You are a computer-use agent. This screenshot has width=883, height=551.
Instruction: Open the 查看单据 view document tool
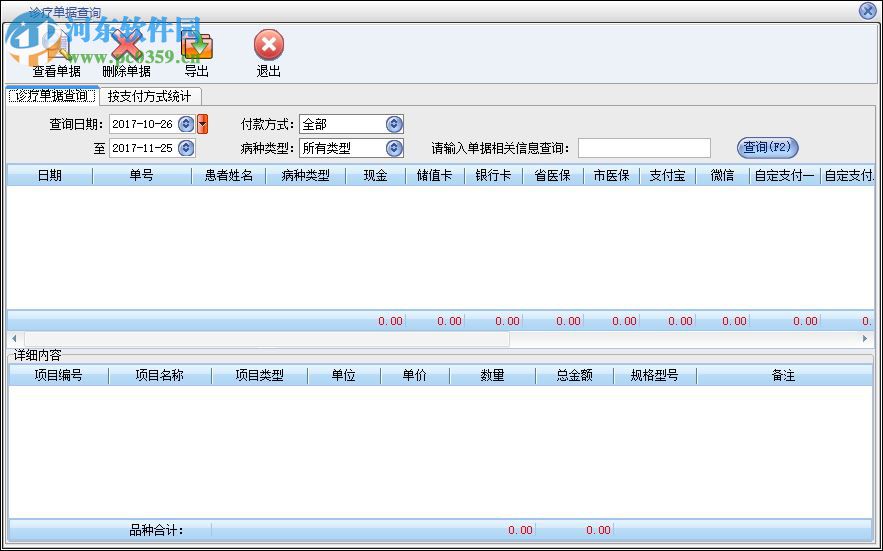tap(56, 54)
